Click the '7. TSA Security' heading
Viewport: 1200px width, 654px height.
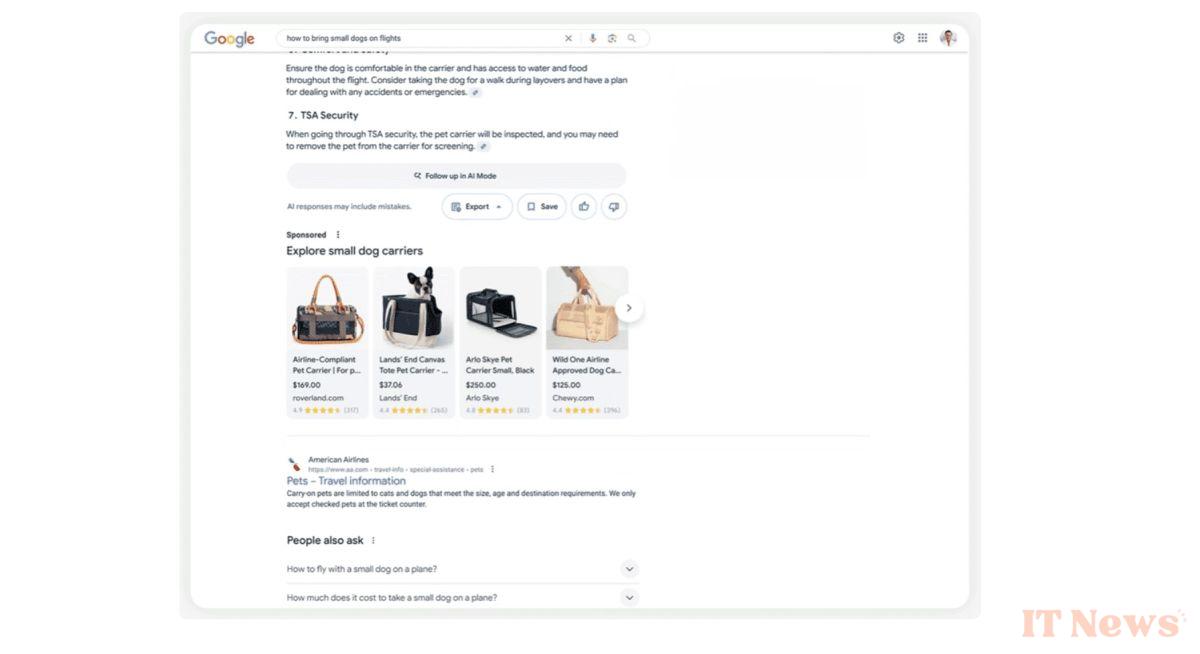click(322, 115)
